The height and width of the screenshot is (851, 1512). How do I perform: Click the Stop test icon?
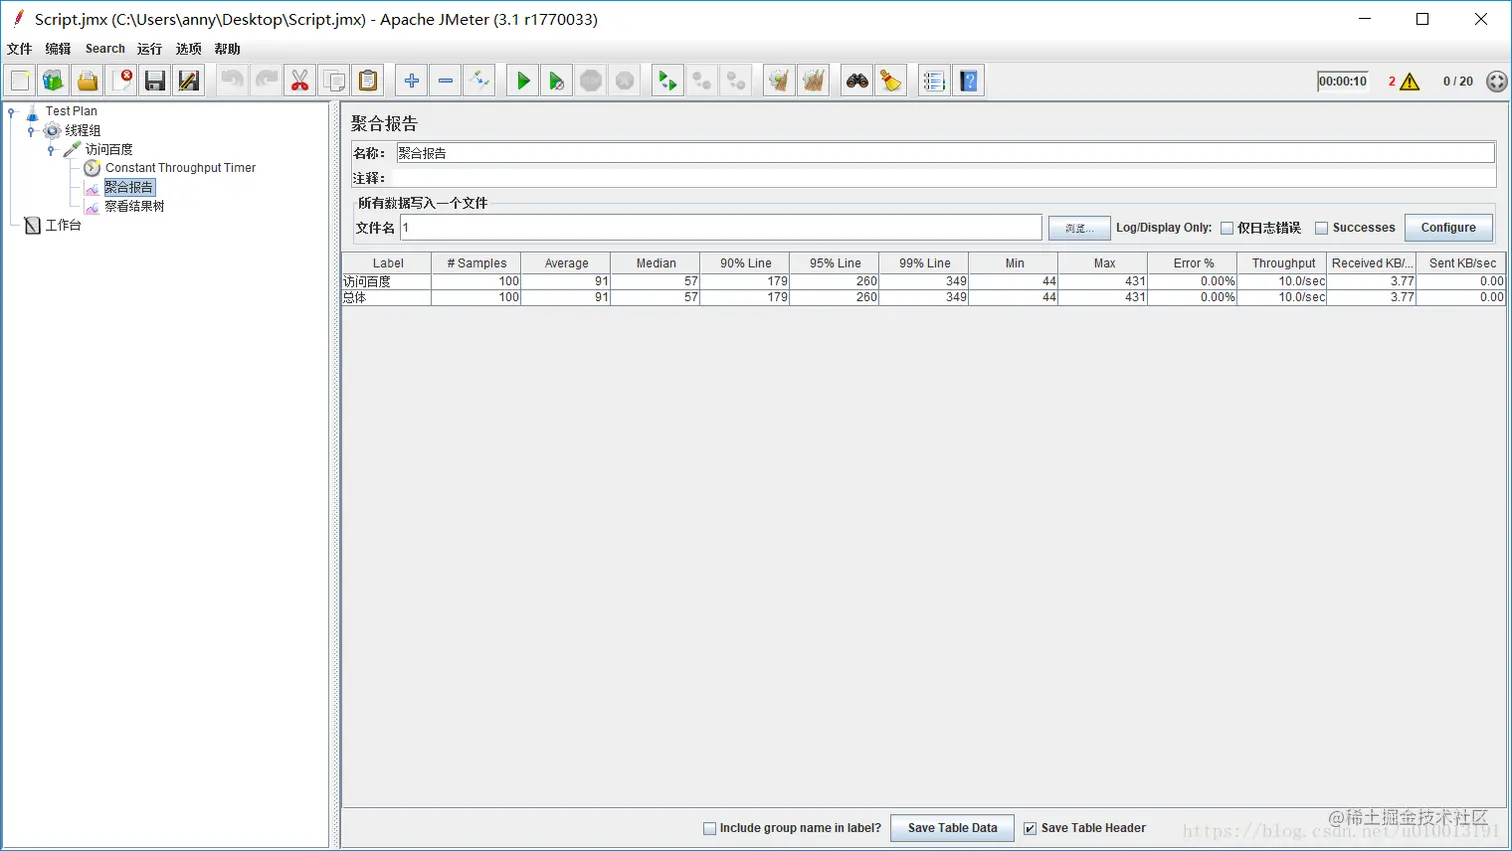[x=590, y=81]
